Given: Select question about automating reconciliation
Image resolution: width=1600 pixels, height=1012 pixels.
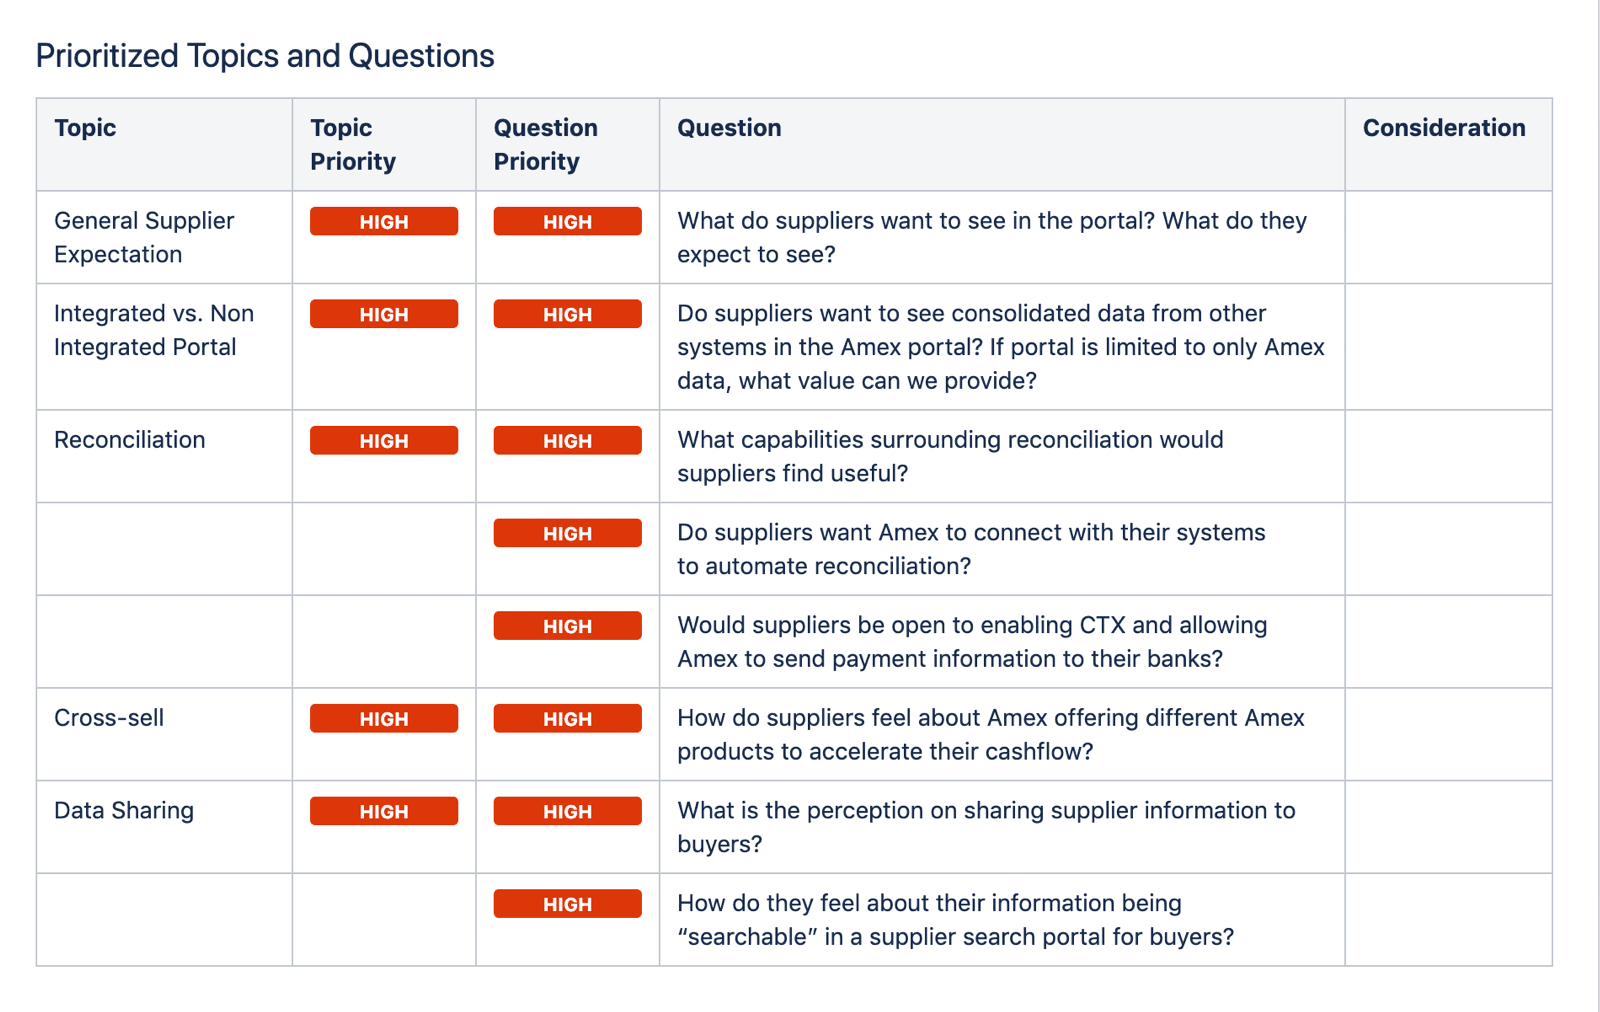Looking at the screenshot, I should pyautogui.click(x=971, y=549).
